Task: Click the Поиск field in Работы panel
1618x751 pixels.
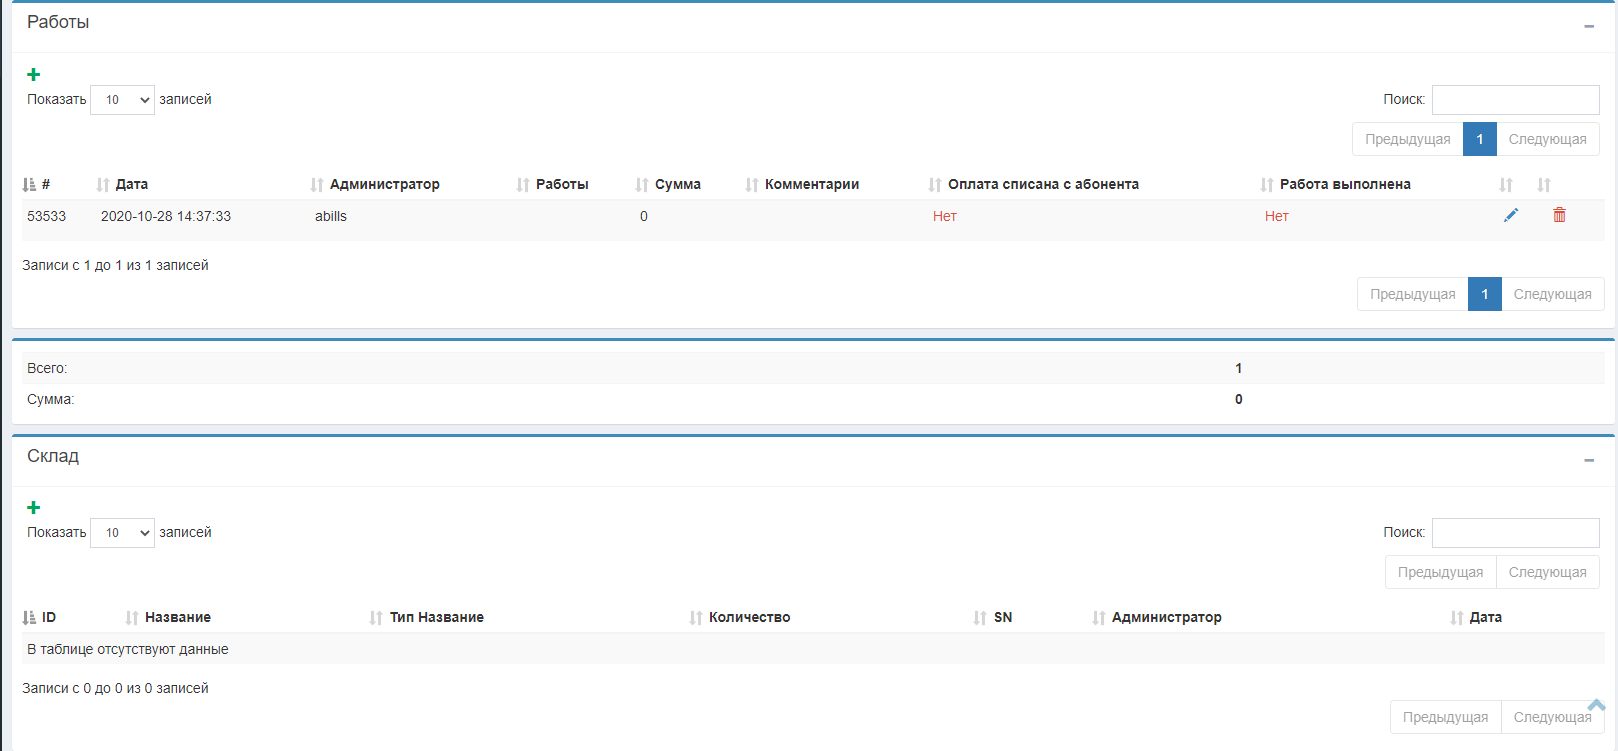Action: (x=1515, y=100)
